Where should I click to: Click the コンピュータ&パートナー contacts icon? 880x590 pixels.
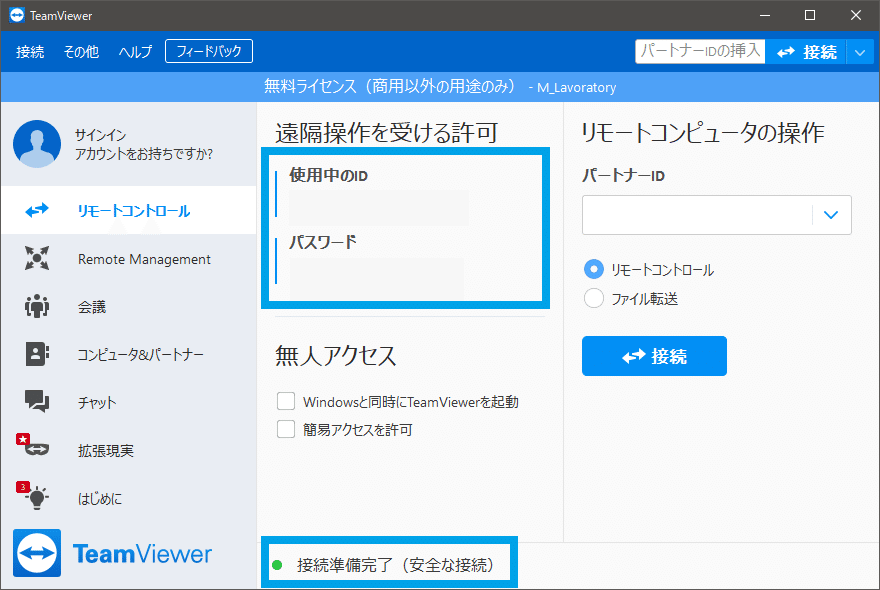[37, 354]
